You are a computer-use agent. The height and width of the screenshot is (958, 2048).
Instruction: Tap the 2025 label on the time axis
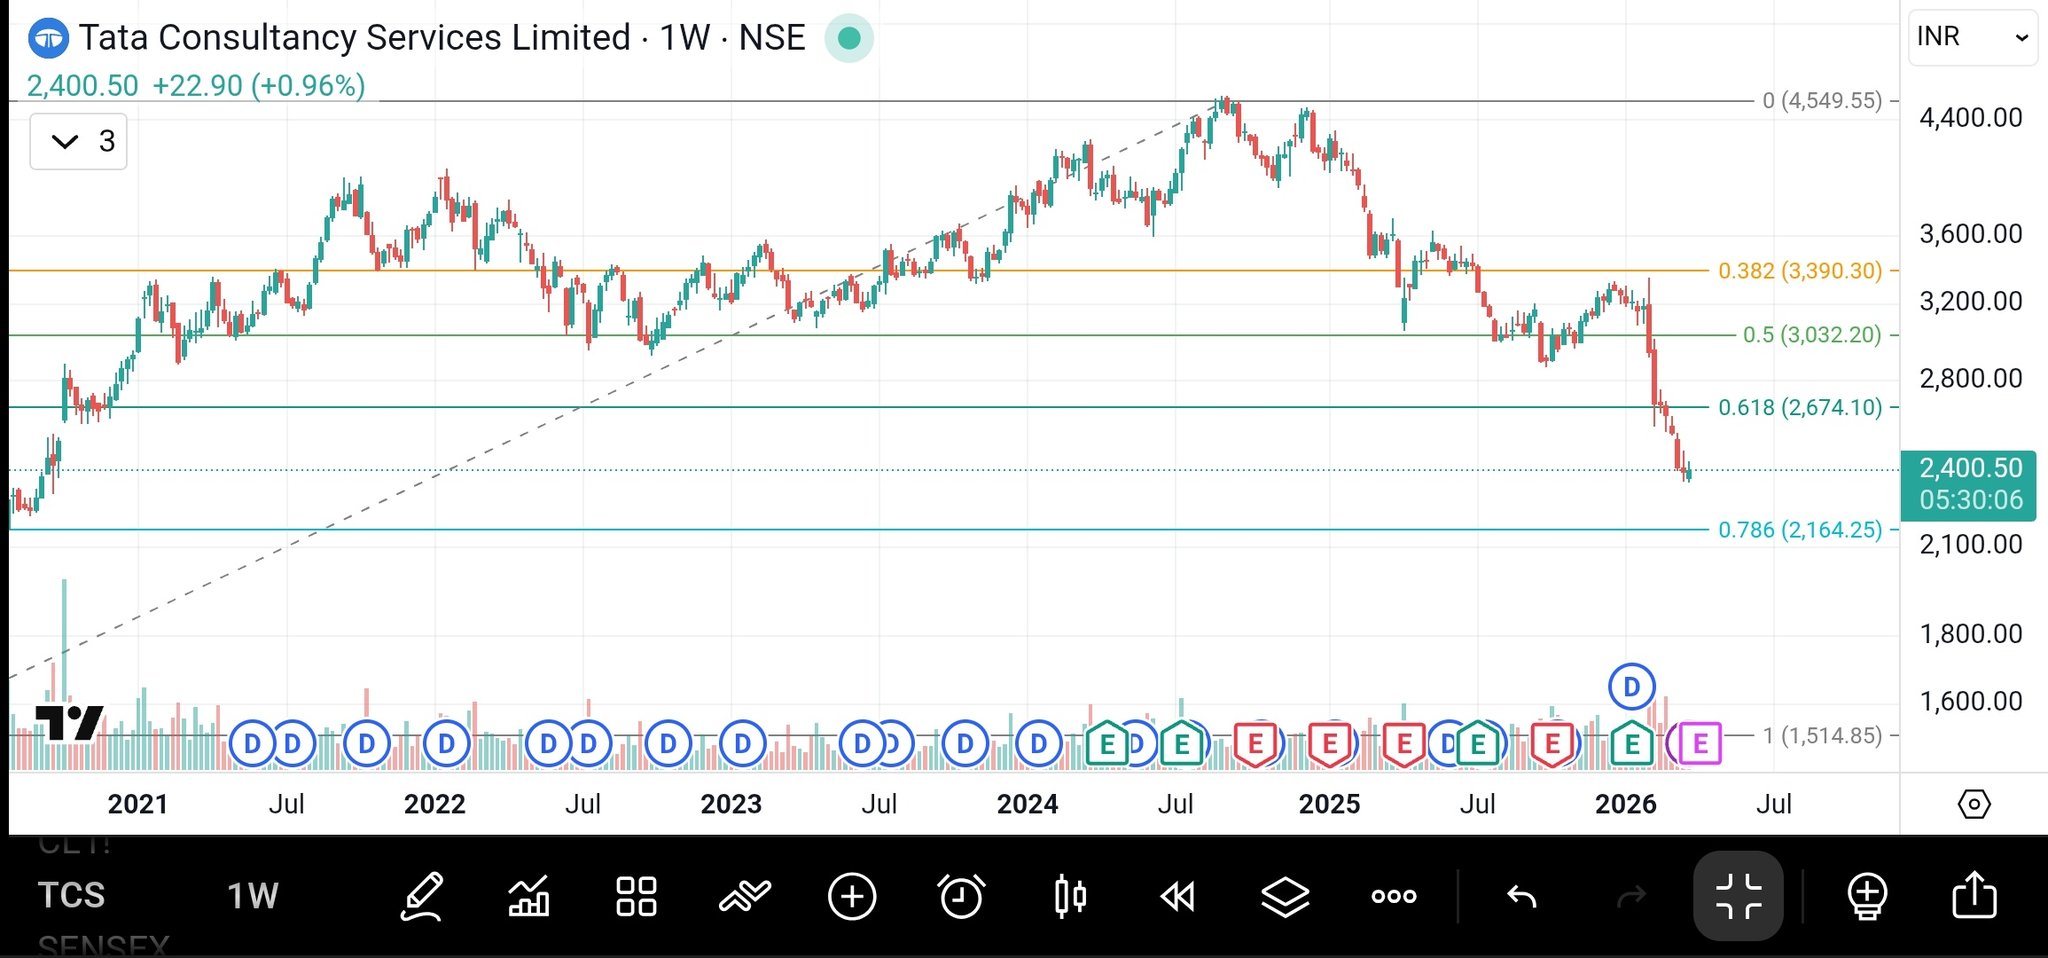[1329, 804]
